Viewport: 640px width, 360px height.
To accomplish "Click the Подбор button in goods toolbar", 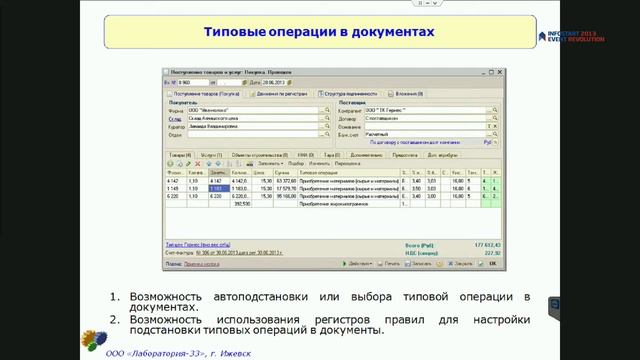I will (296, 164).
